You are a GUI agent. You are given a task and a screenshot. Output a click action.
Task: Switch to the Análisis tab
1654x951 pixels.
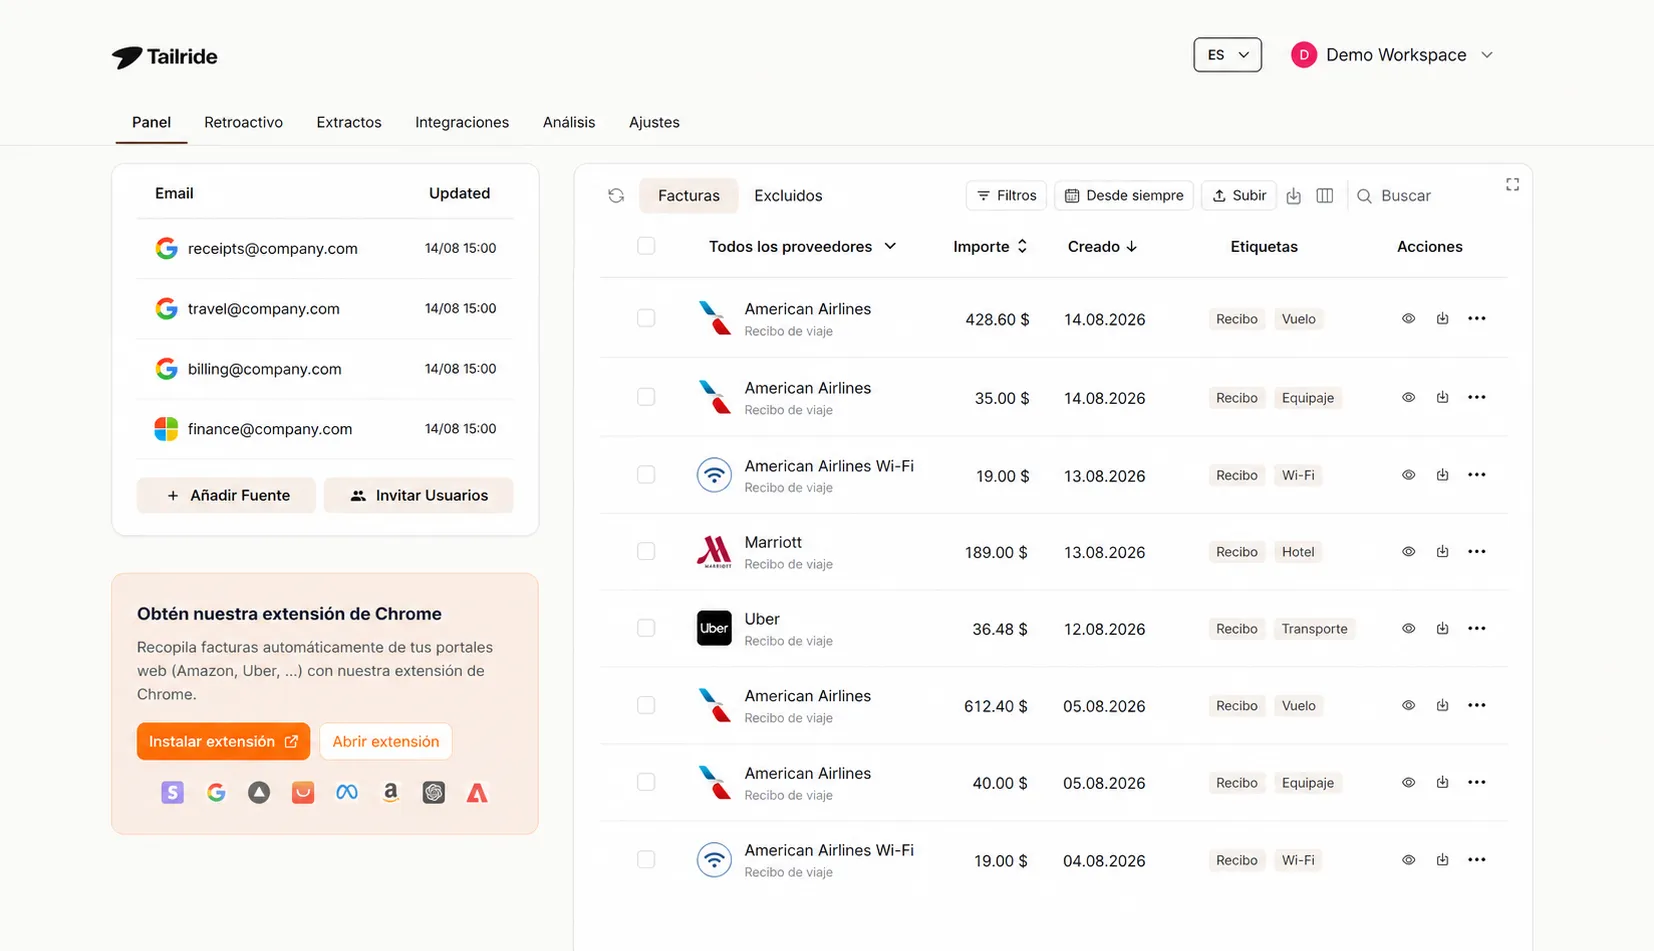569,122
